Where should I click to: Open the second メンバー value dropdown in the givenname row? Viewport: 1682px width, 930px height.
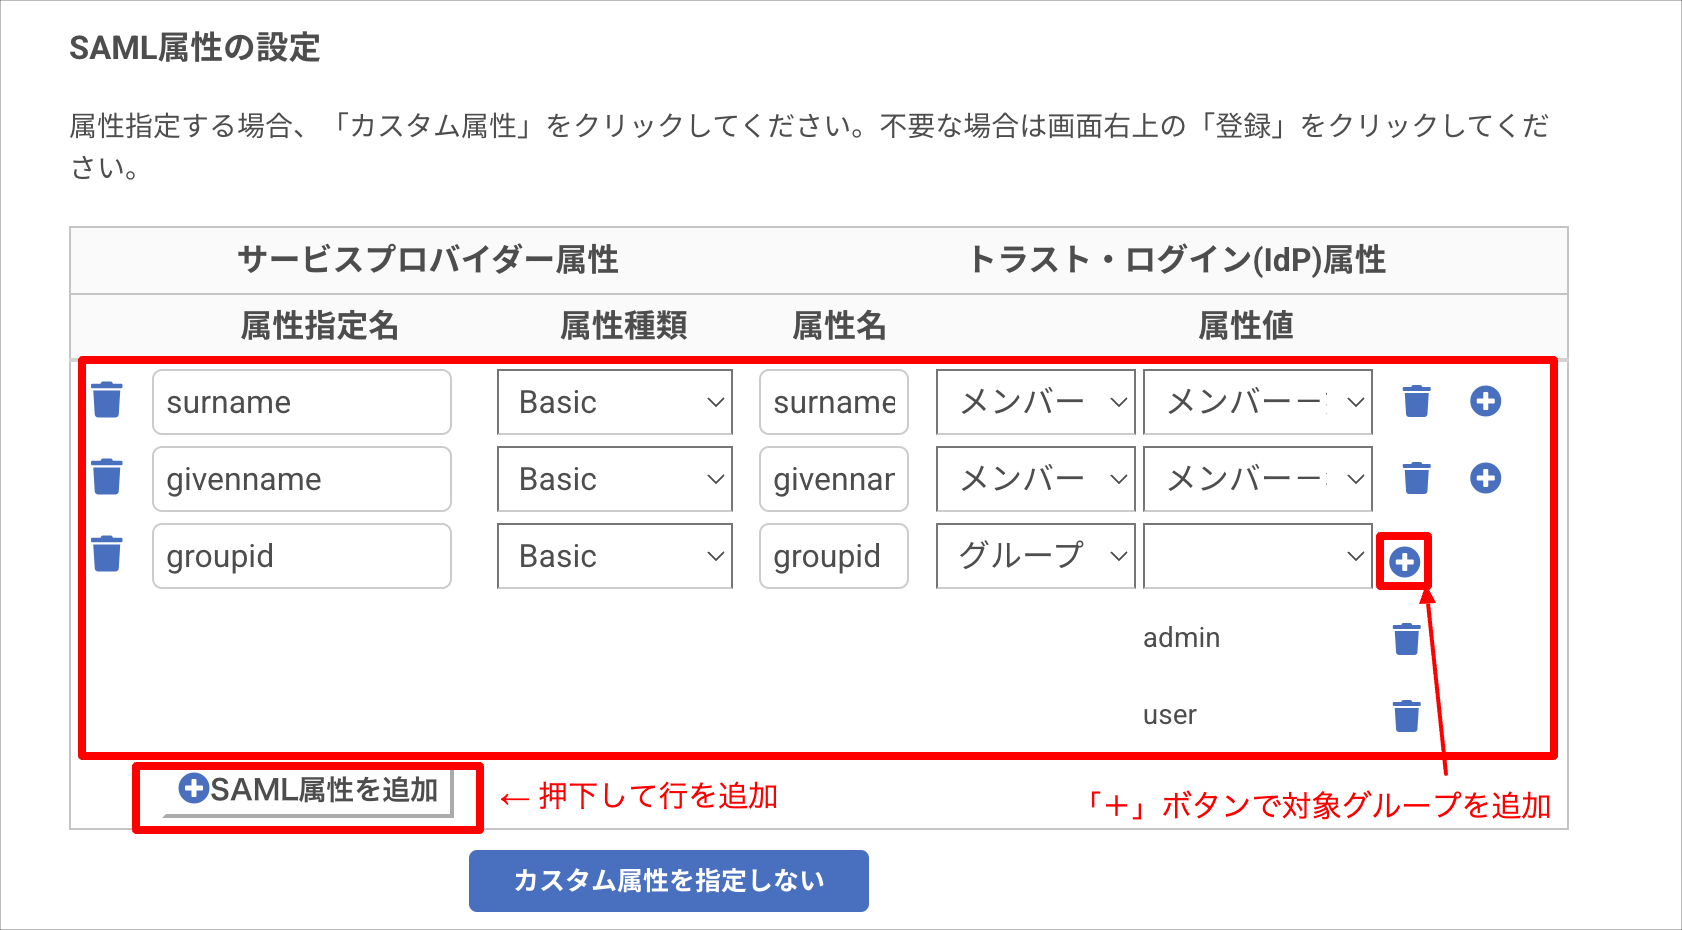[1258, 479]
